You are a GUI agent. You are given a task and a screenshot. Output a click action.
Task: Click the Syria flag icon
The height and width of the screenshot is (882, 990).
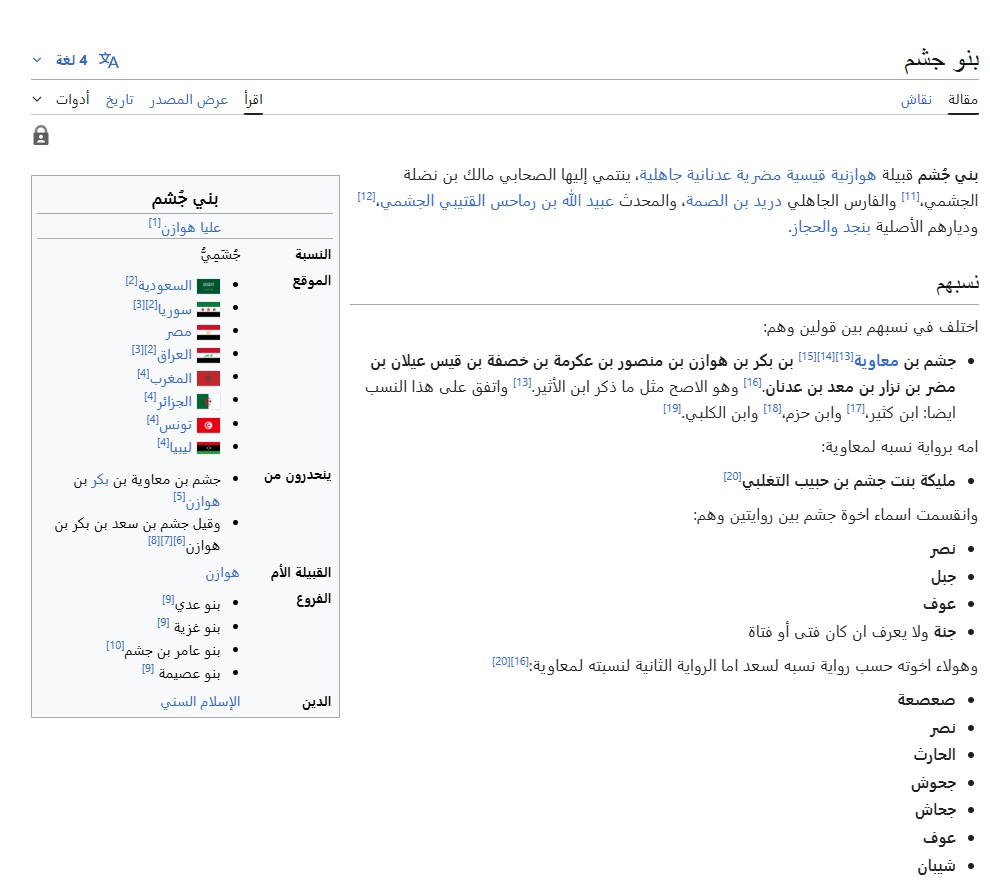coord(208,309)
